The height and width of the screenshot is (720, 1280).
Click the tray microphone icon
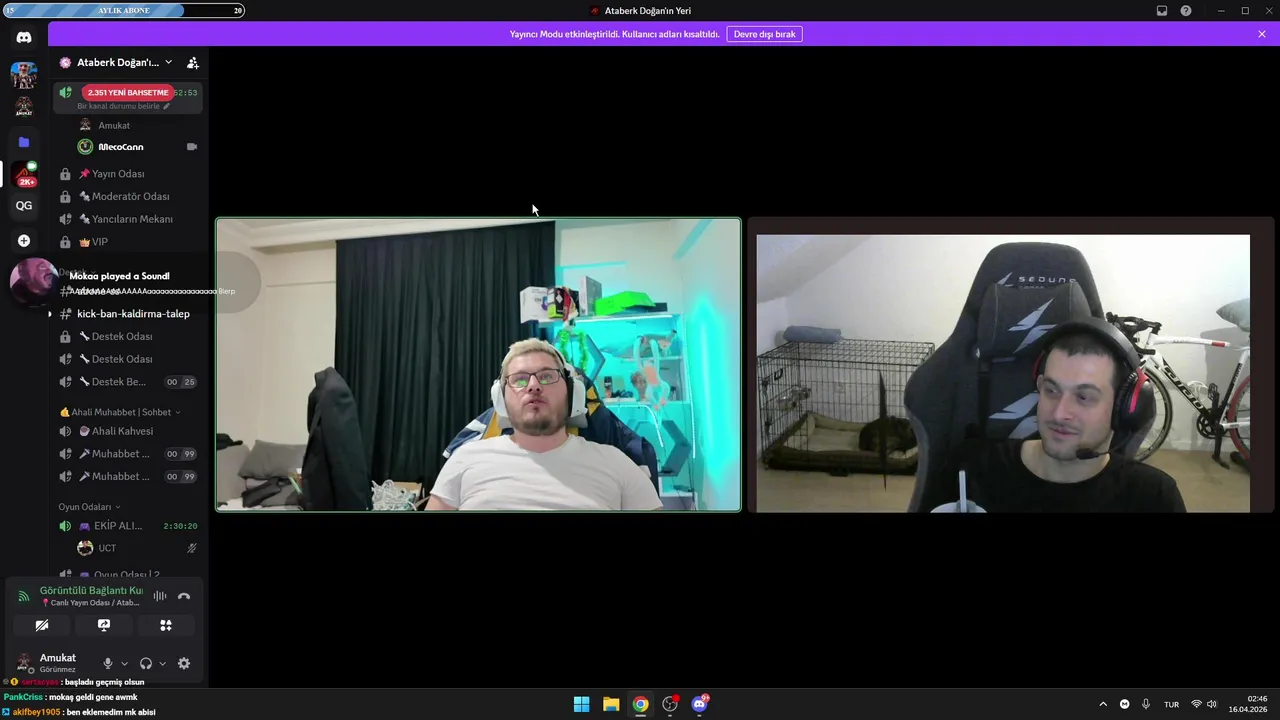pyautogui.click(x=1146, y=704)
